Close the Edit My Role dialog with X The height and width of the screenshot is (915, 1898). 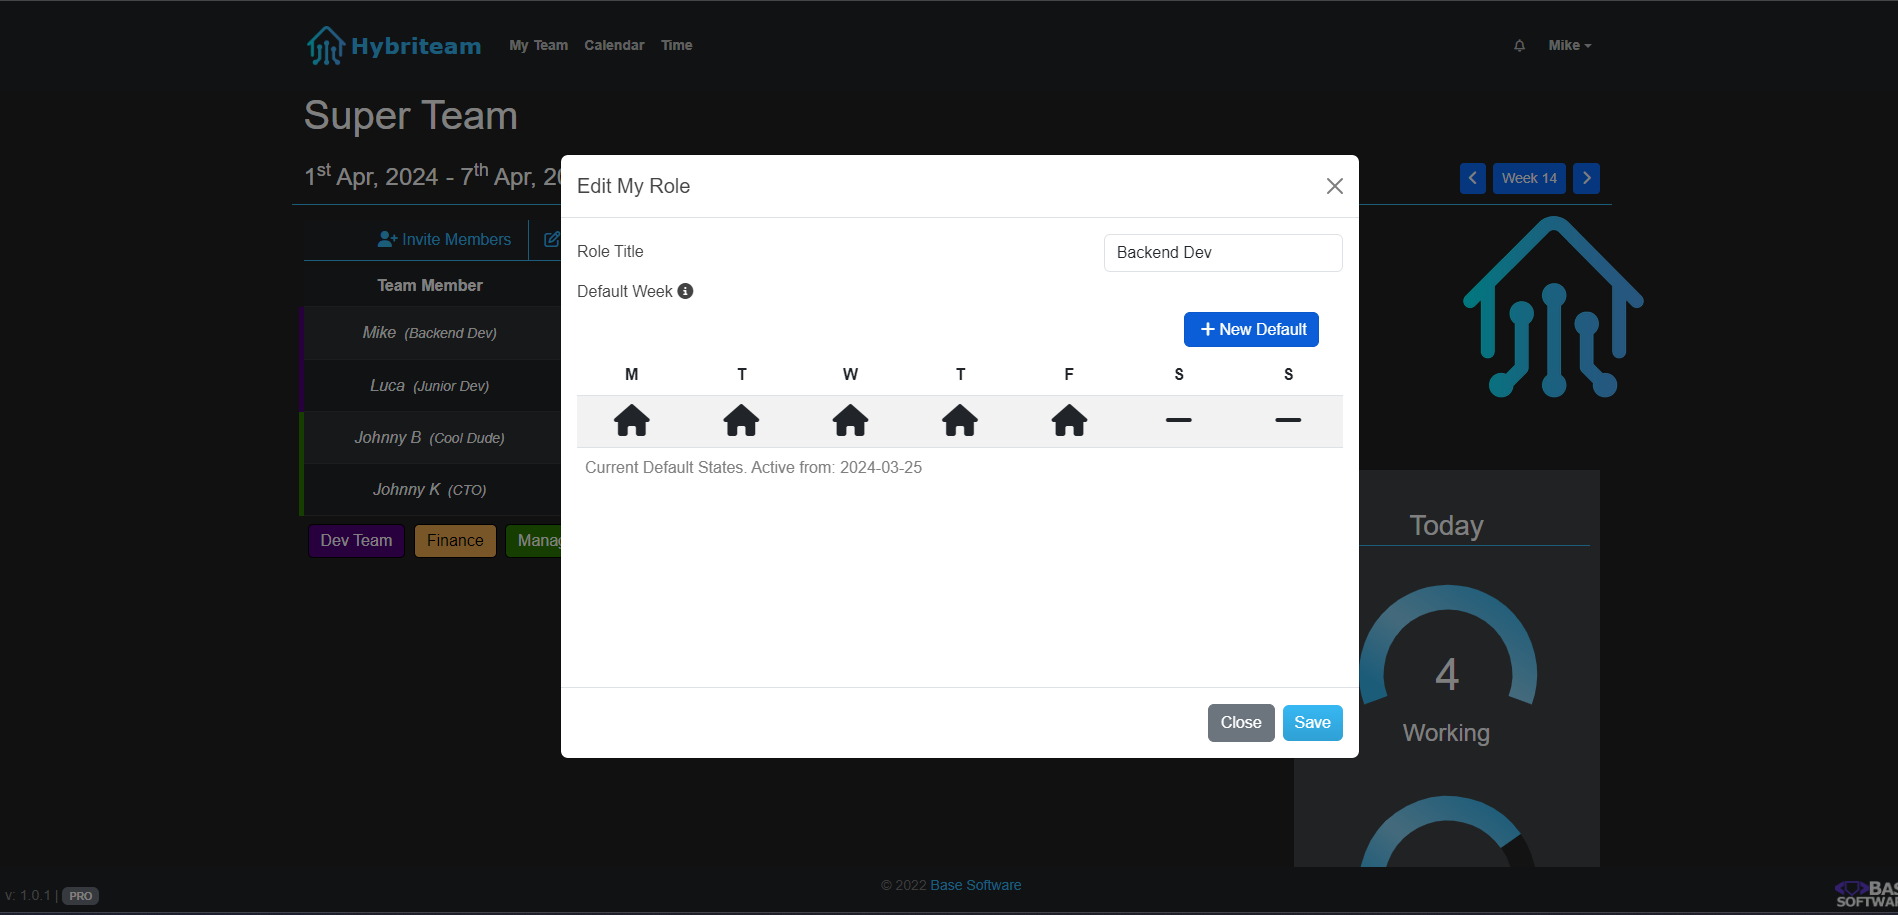point(1334,186)
